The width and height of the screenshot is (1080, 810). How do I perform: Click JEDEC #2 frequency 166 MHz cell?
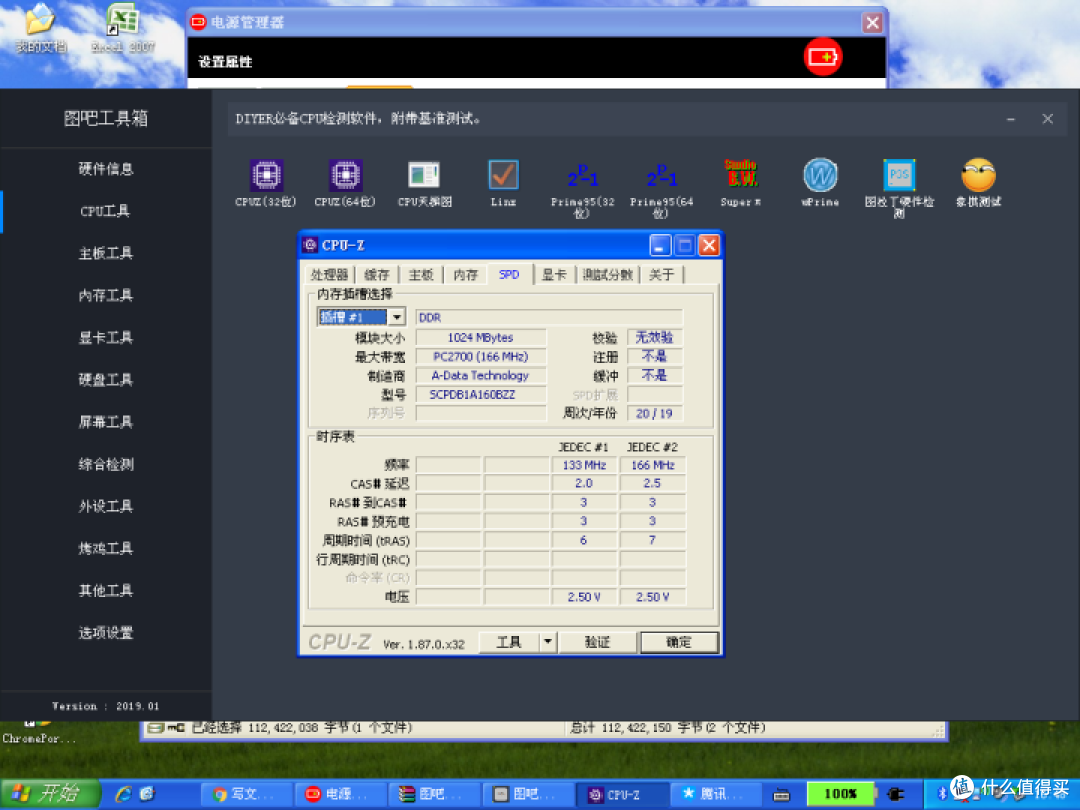652,465
